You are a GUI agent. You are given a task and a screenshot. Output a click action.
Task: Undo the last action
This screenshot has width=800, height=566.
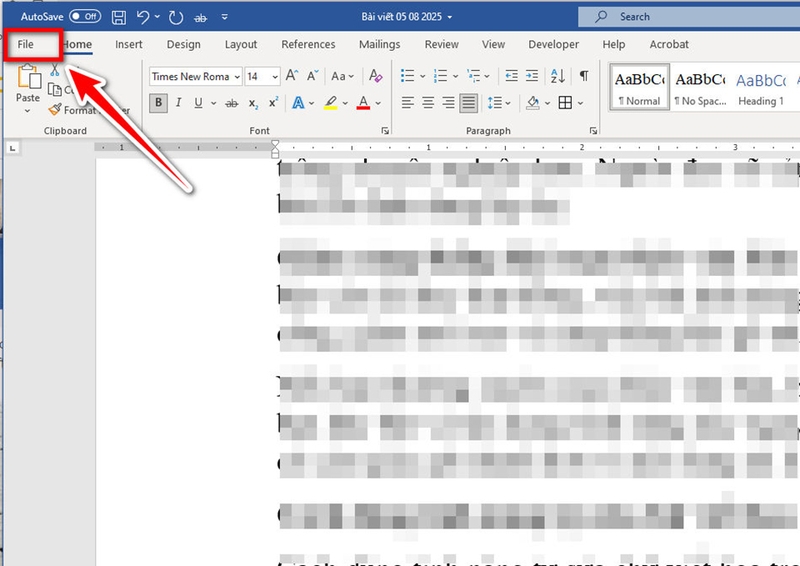point(142,17)
